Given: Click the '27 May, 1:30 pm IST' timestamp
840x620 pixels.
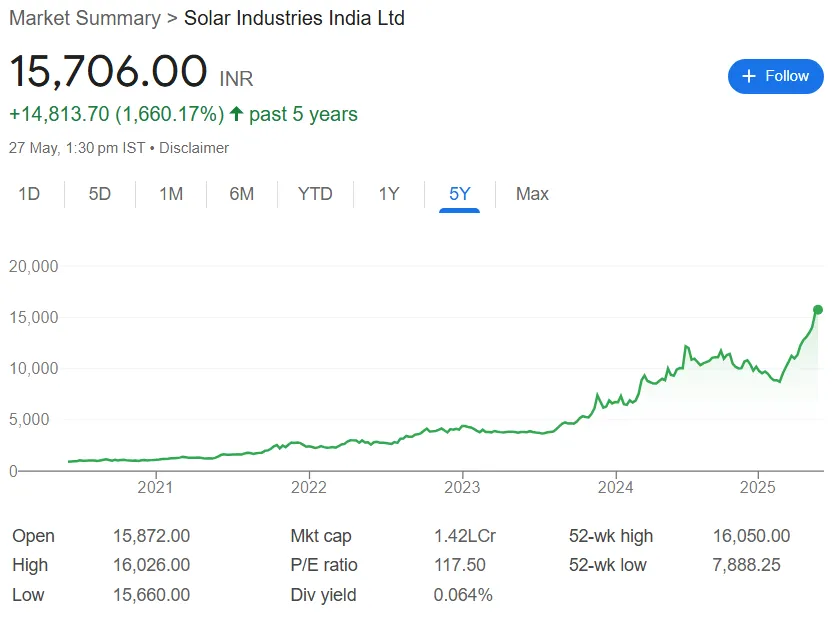Looking at the screenshot, I should point(77,148).
